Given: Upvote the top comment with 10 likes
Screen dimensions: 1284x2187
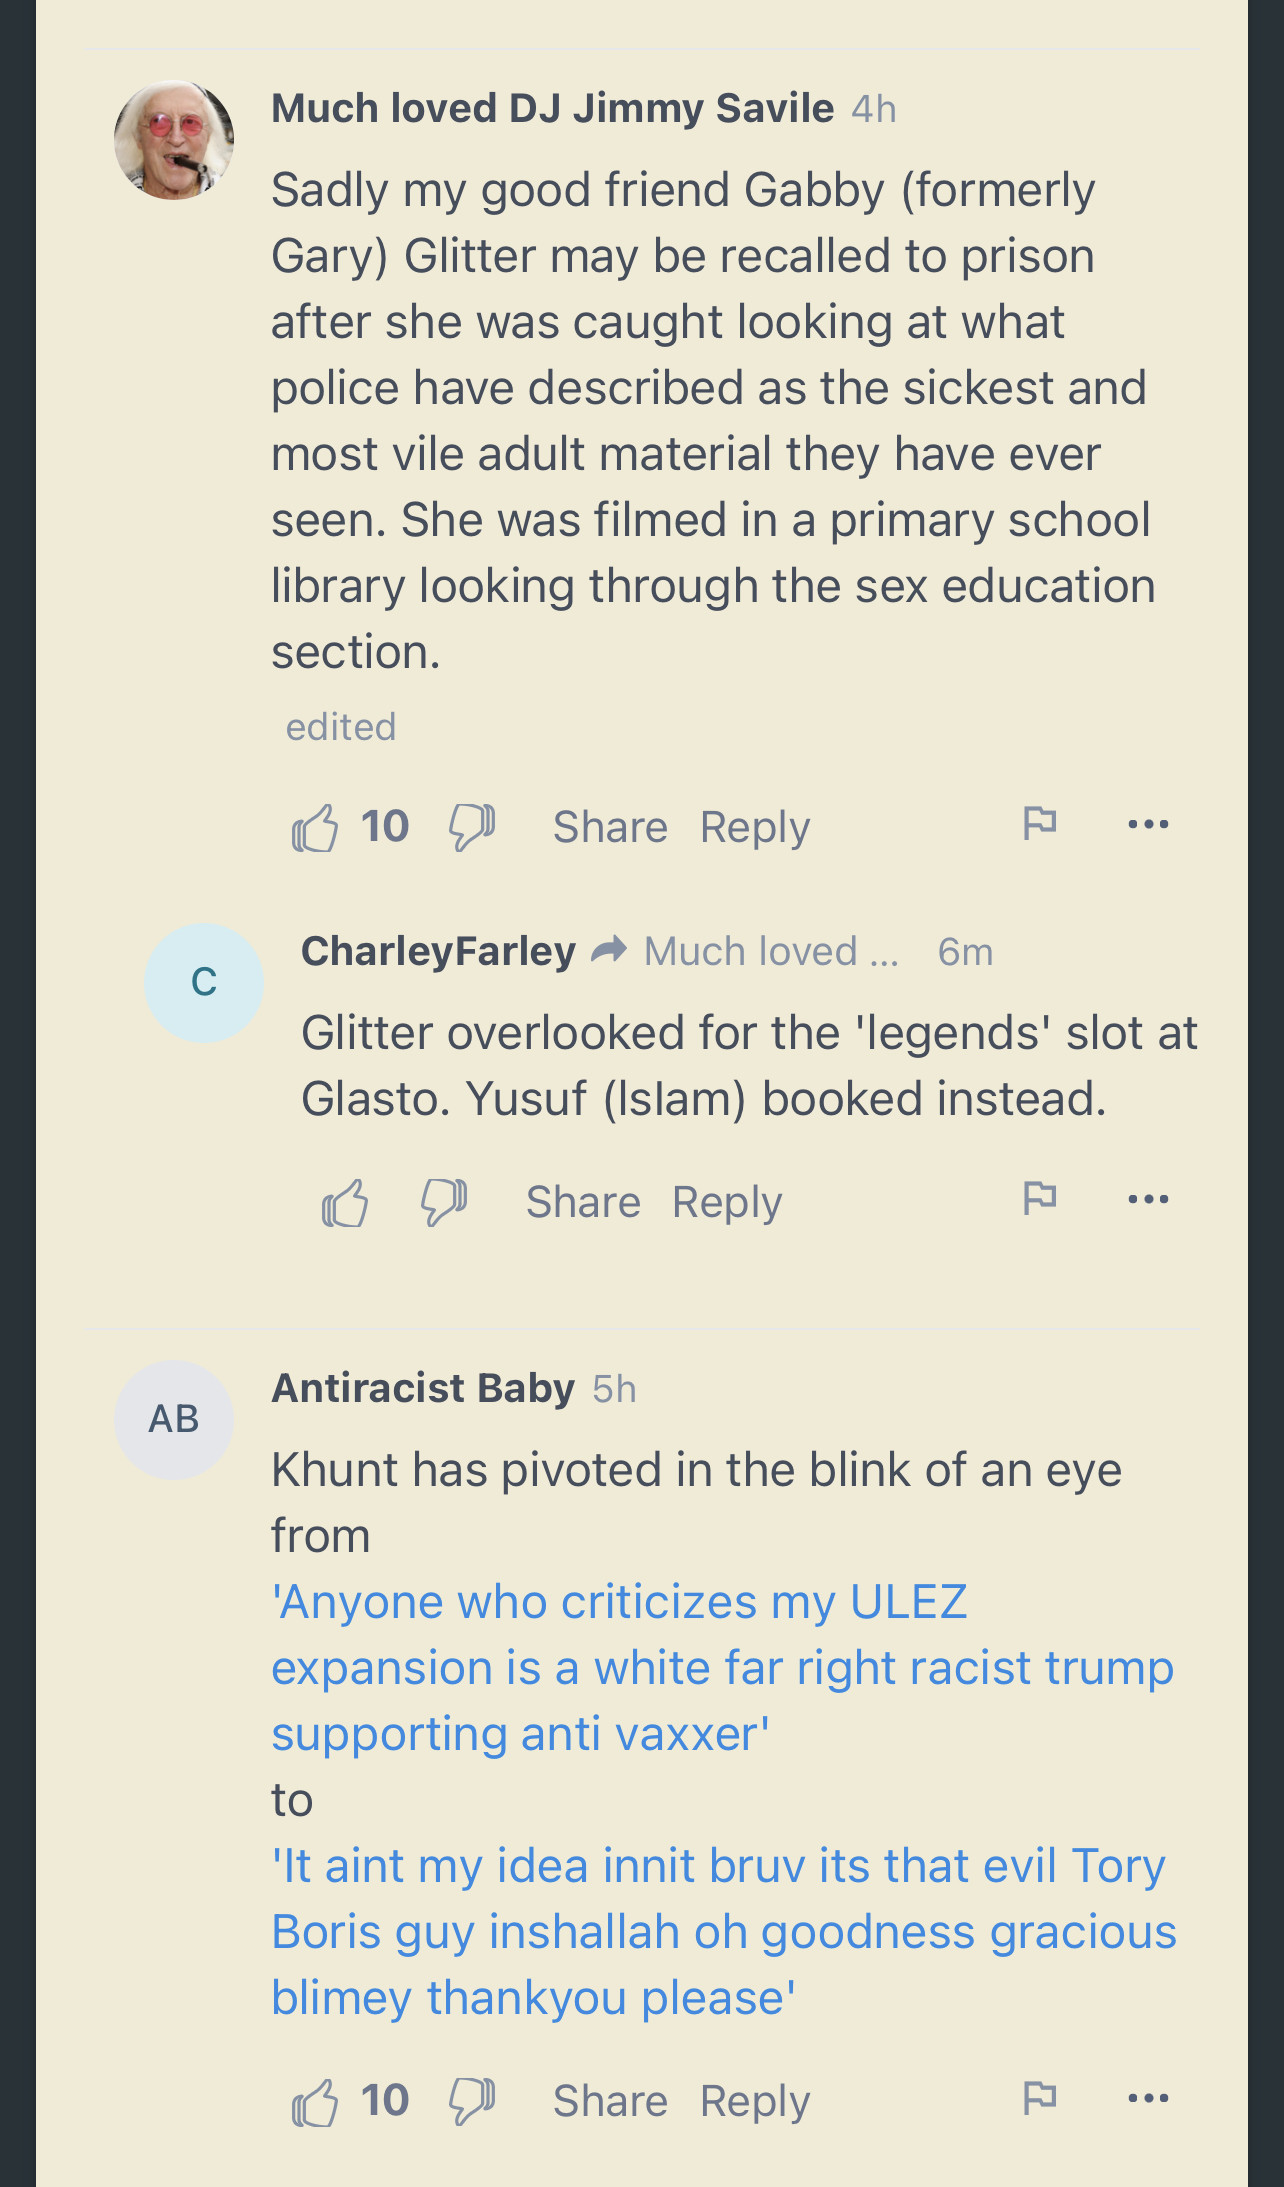Looking at the screenshot, I should pyautogui.click(x=315, y=828).
